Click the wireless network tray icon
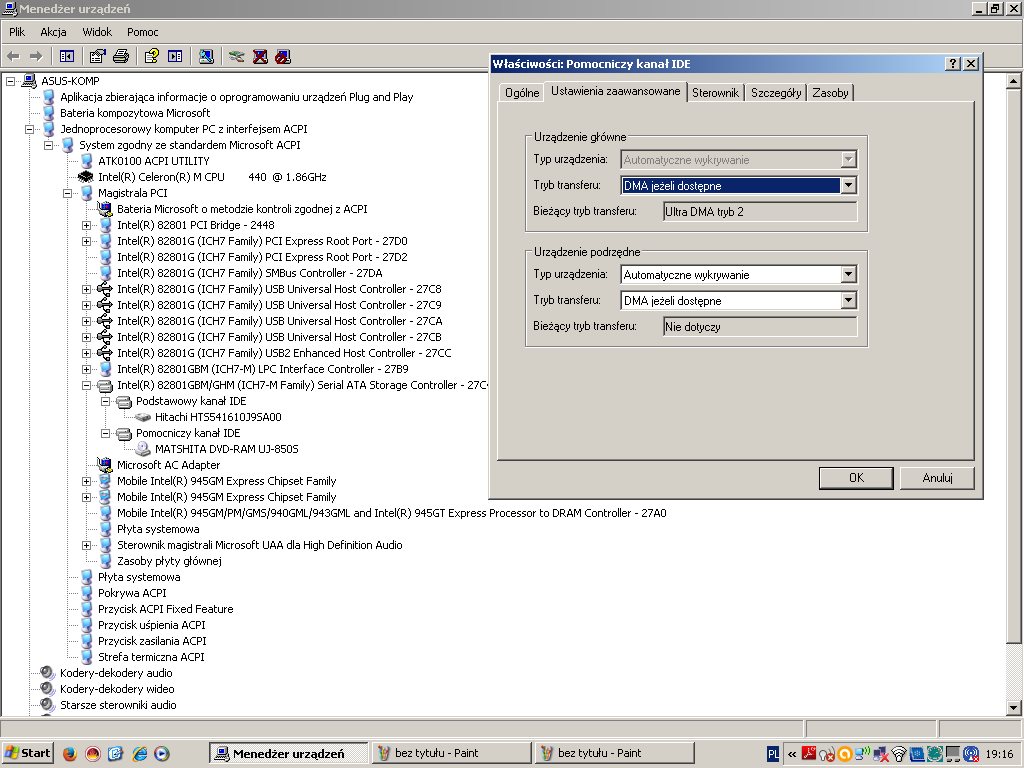 [x=899, y=754]
